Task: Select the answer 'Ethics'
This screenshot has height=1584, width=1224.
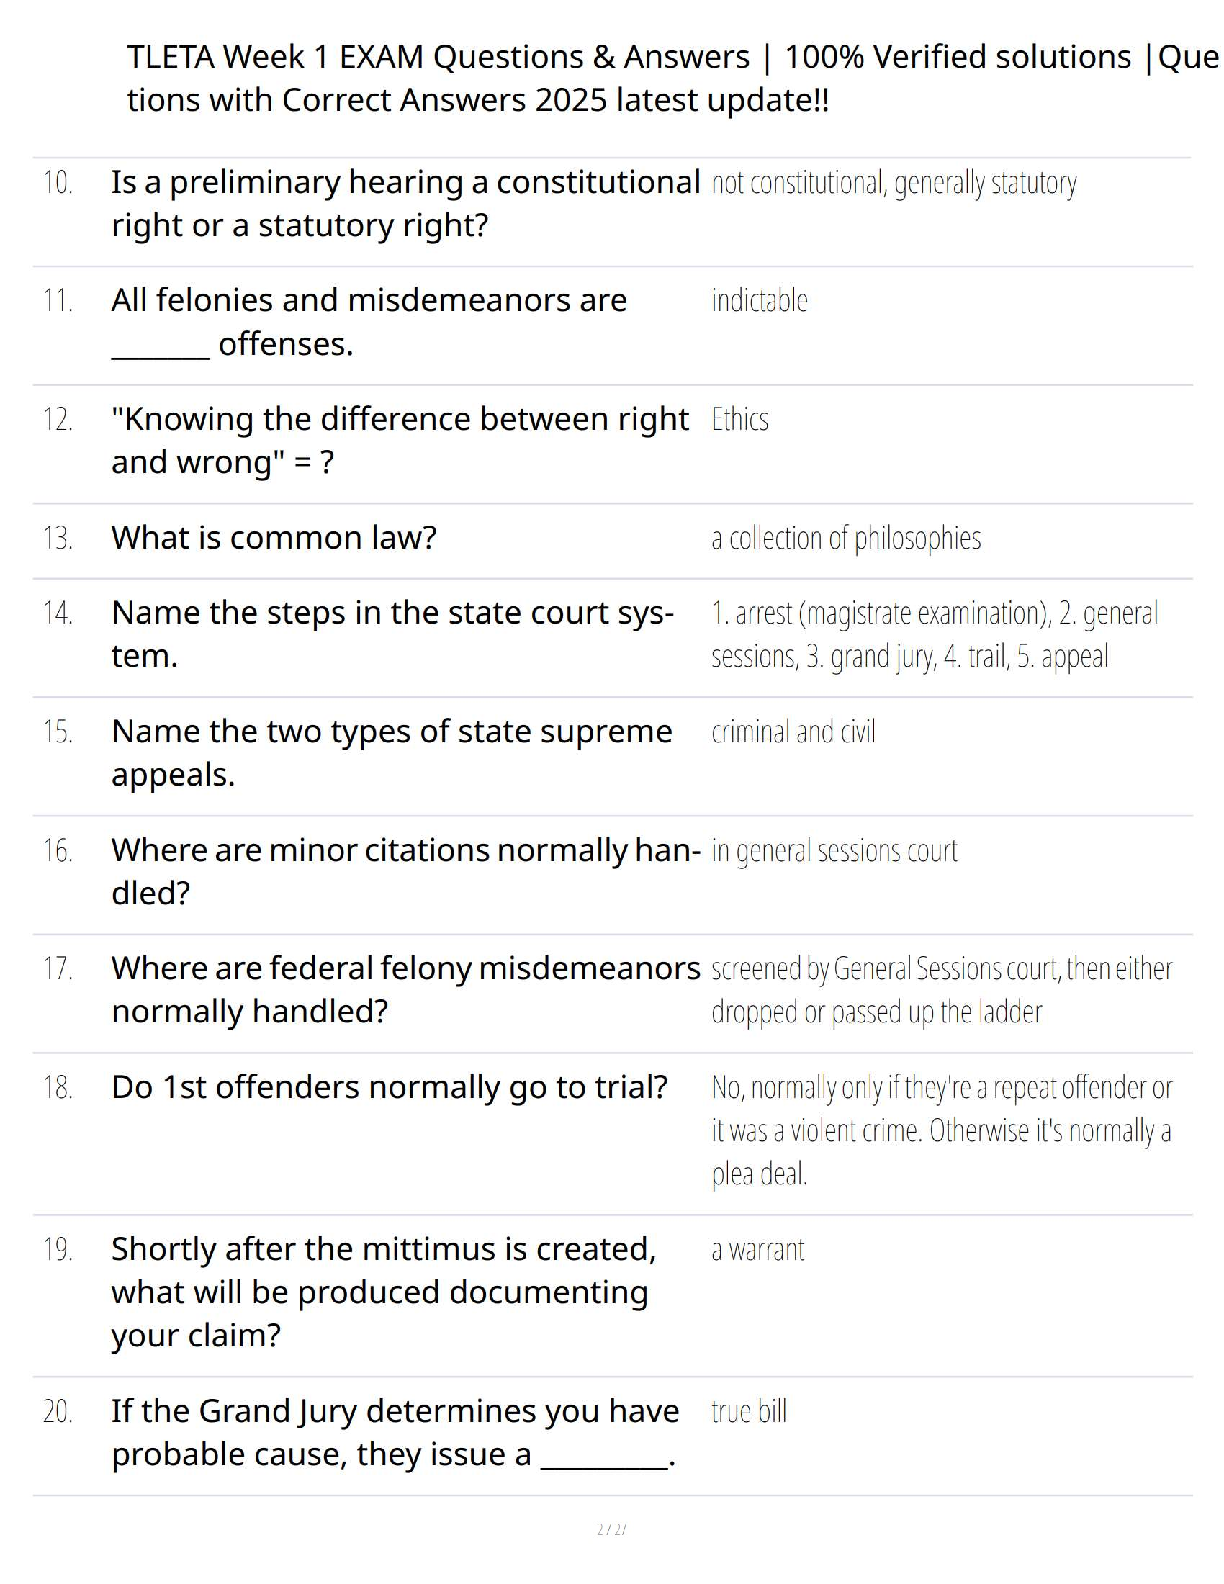Action: 740,419
